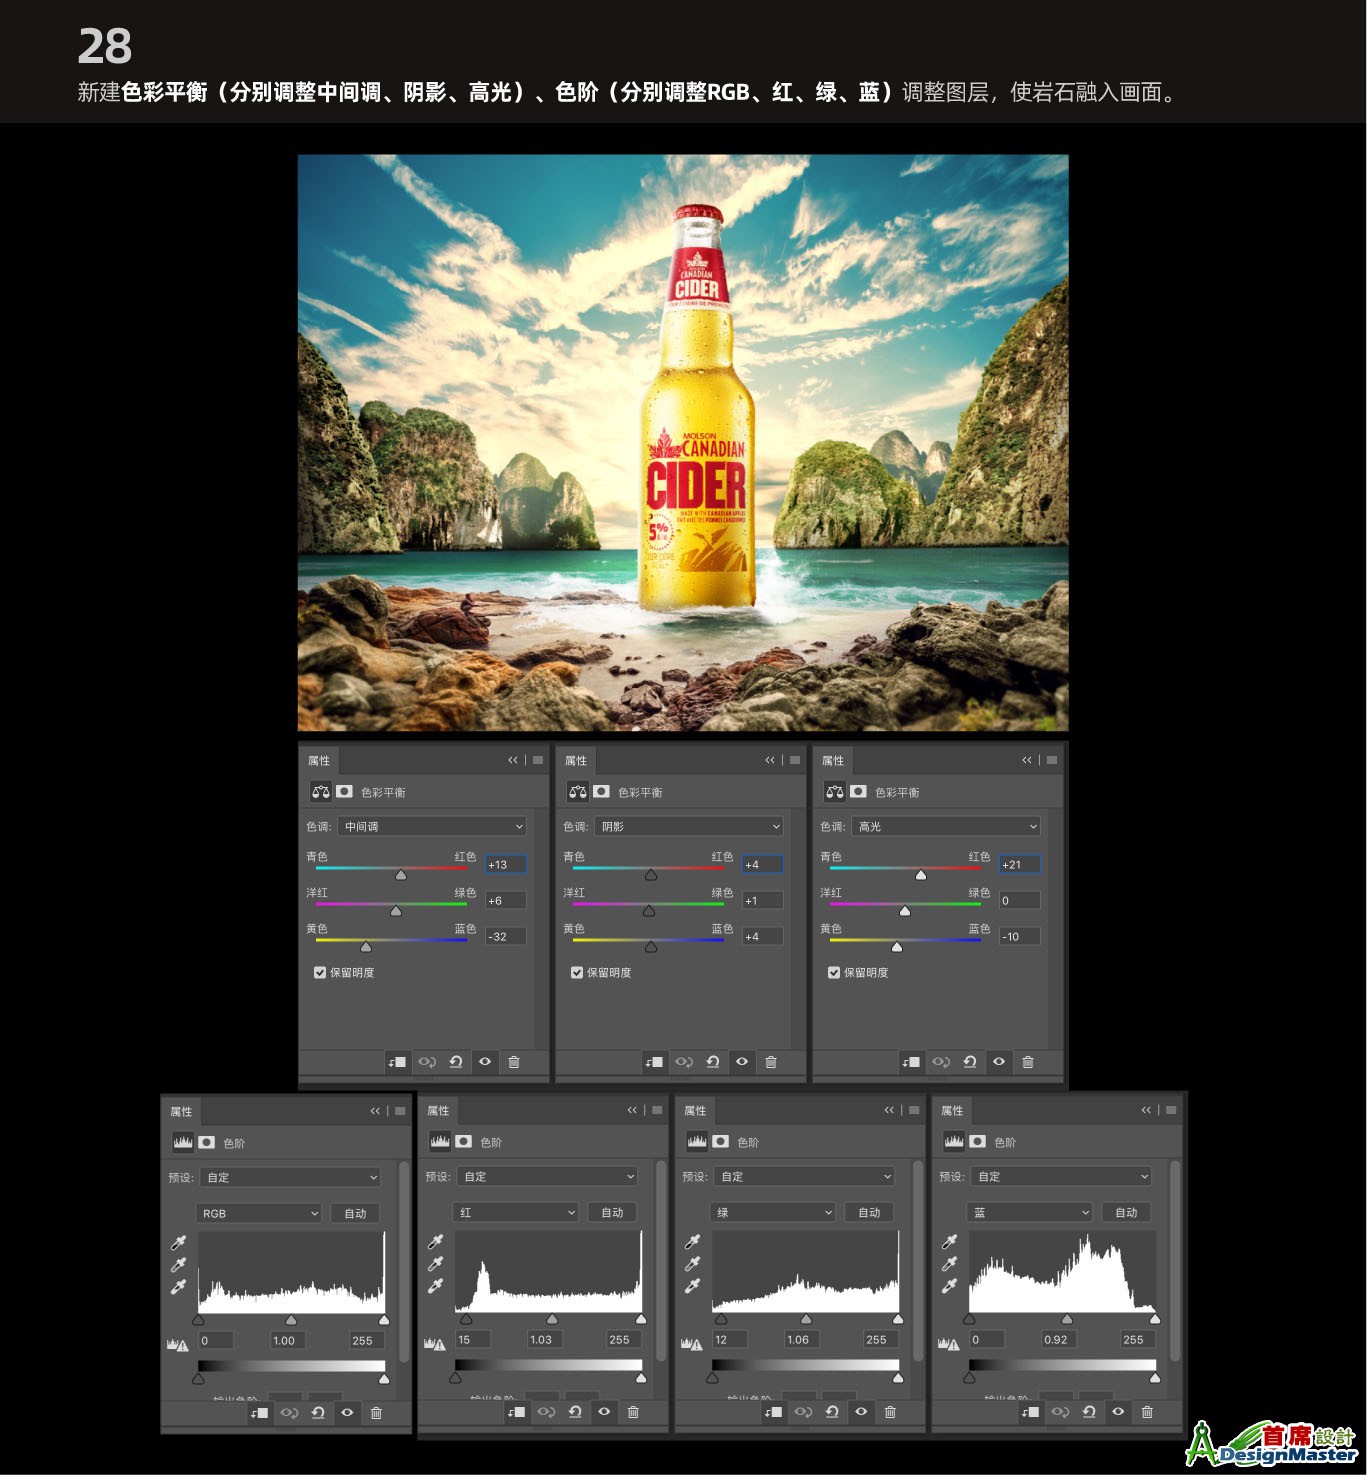Collapse the 中间调 panel with double arrows
Viewport: 1367px width, 1475px height.
click(x=513, y=760)
